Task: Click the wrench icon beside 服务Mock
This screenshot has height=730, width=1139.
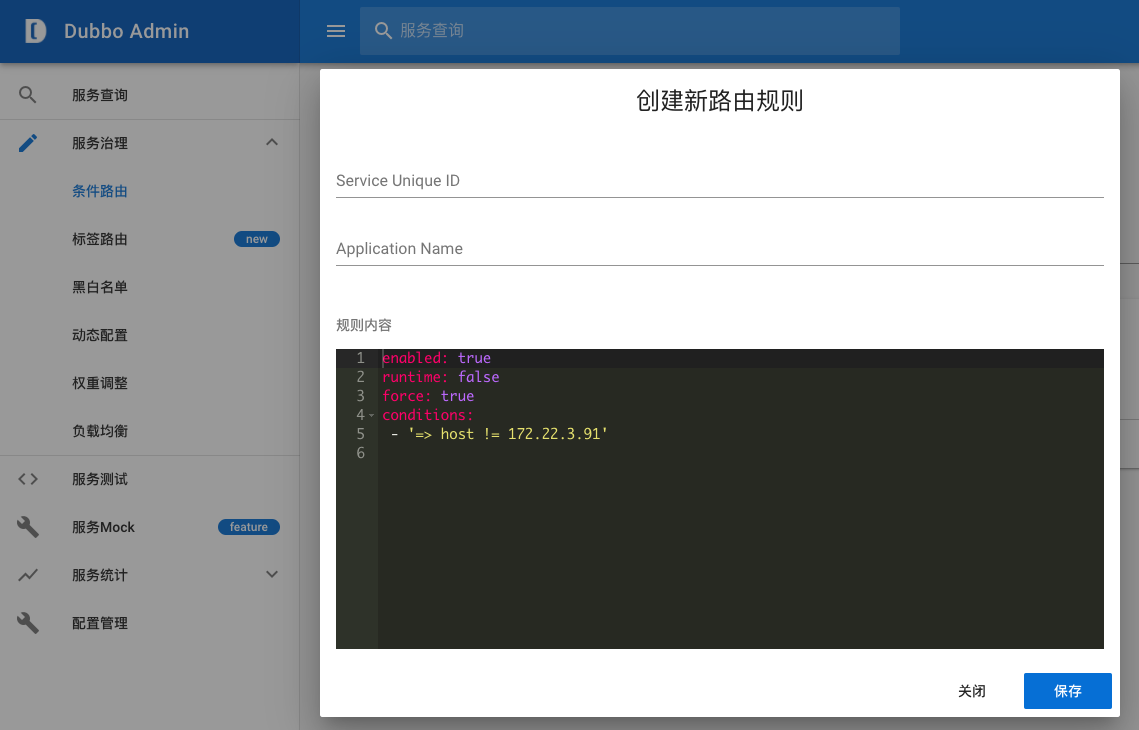Action: tap(28, 527)
